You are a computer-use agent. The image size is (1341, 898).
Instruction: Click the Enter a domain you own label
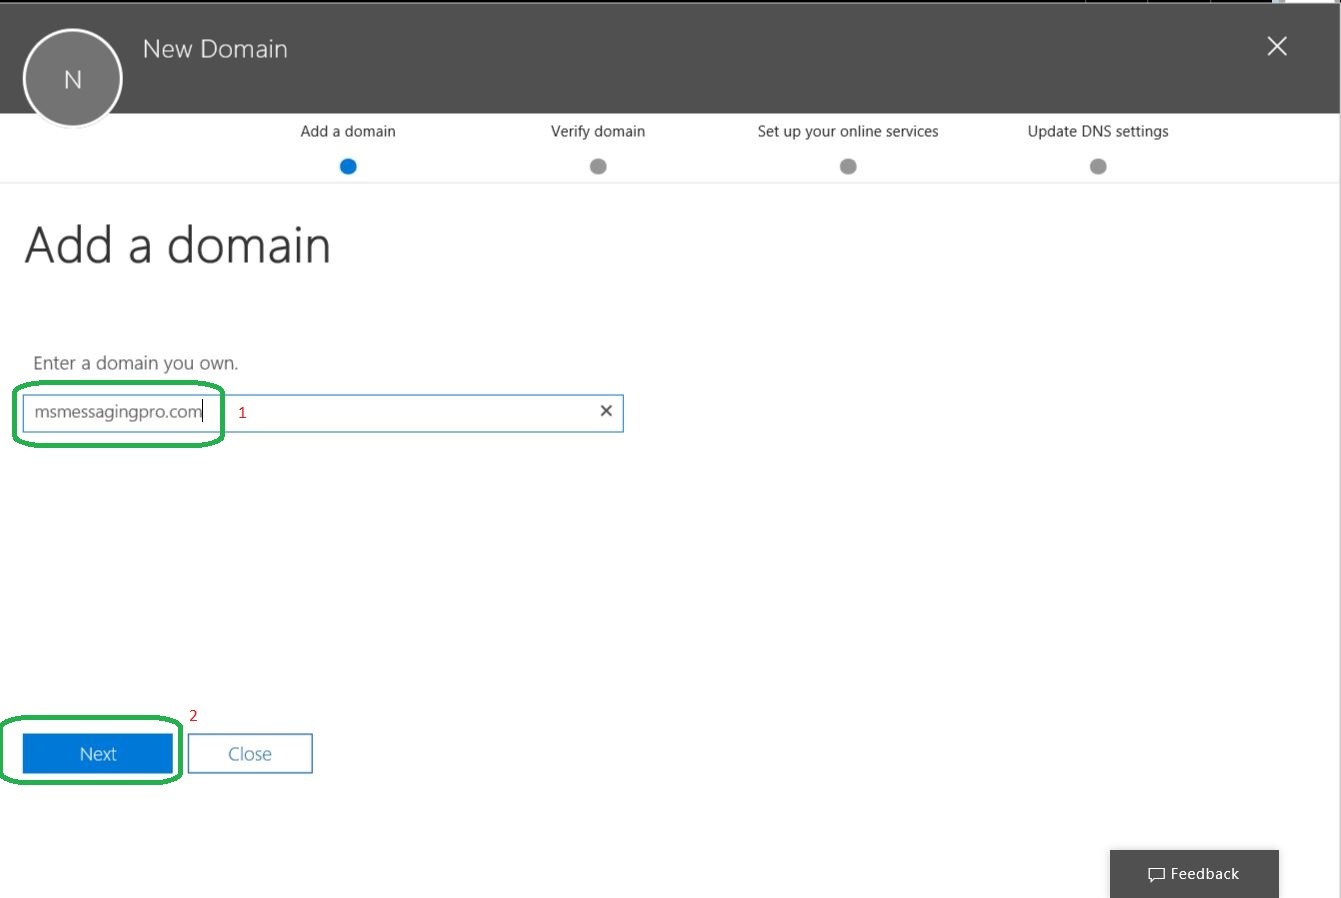point(136,363)
